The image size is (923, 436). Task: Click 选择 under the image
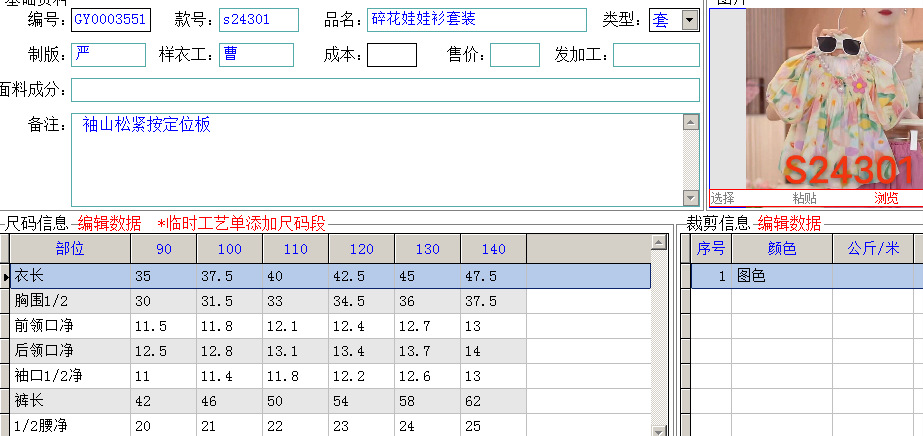tap(722, 198)
